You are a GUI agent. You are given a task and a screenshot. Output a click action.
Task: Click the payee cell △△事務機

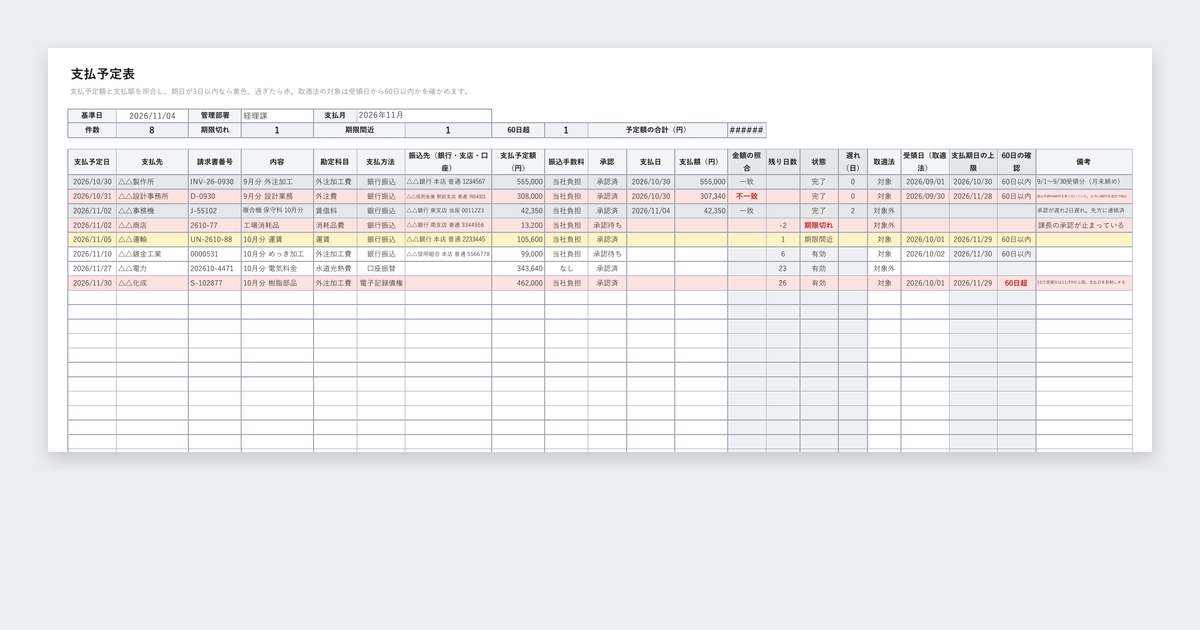[x=152, y=211]
